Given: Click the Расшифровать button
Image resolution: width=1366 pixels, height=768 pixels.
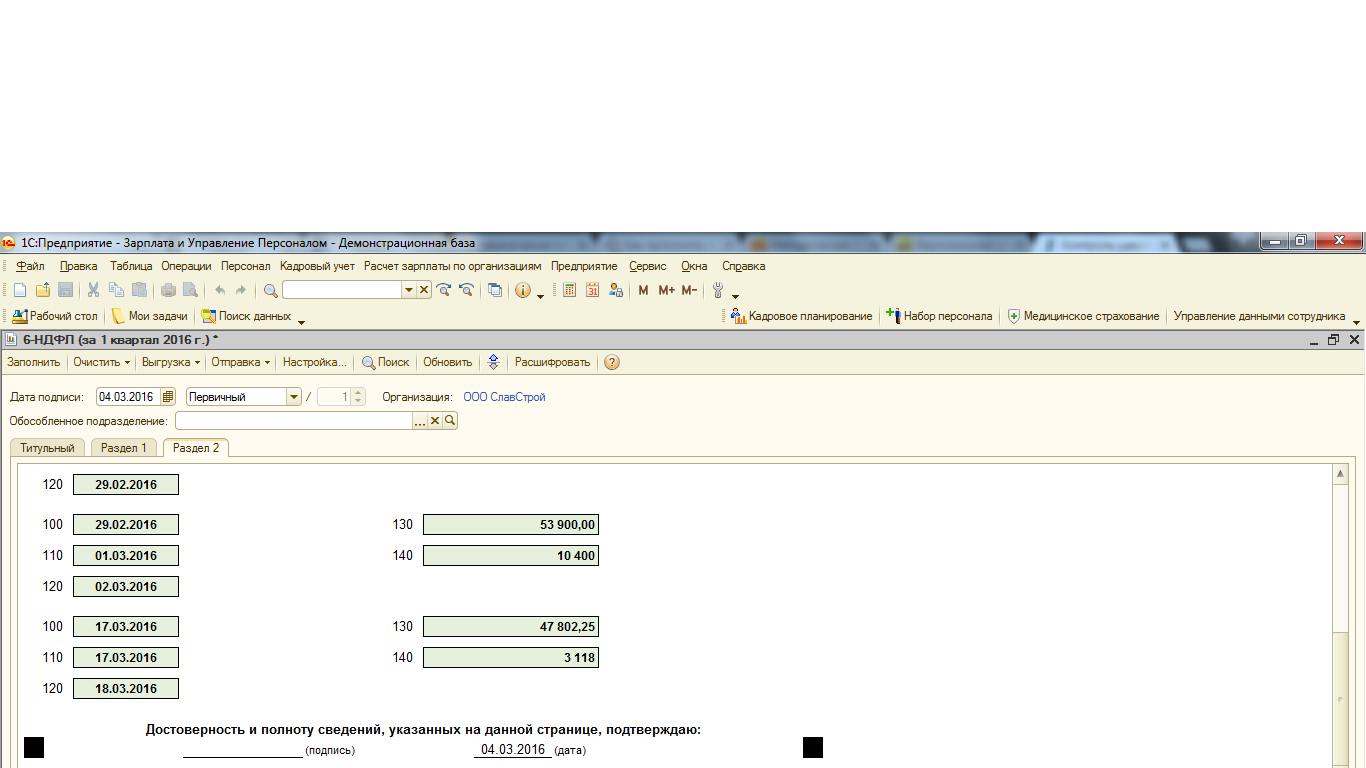Looking at the screenshot, I should tap(552, 362).
